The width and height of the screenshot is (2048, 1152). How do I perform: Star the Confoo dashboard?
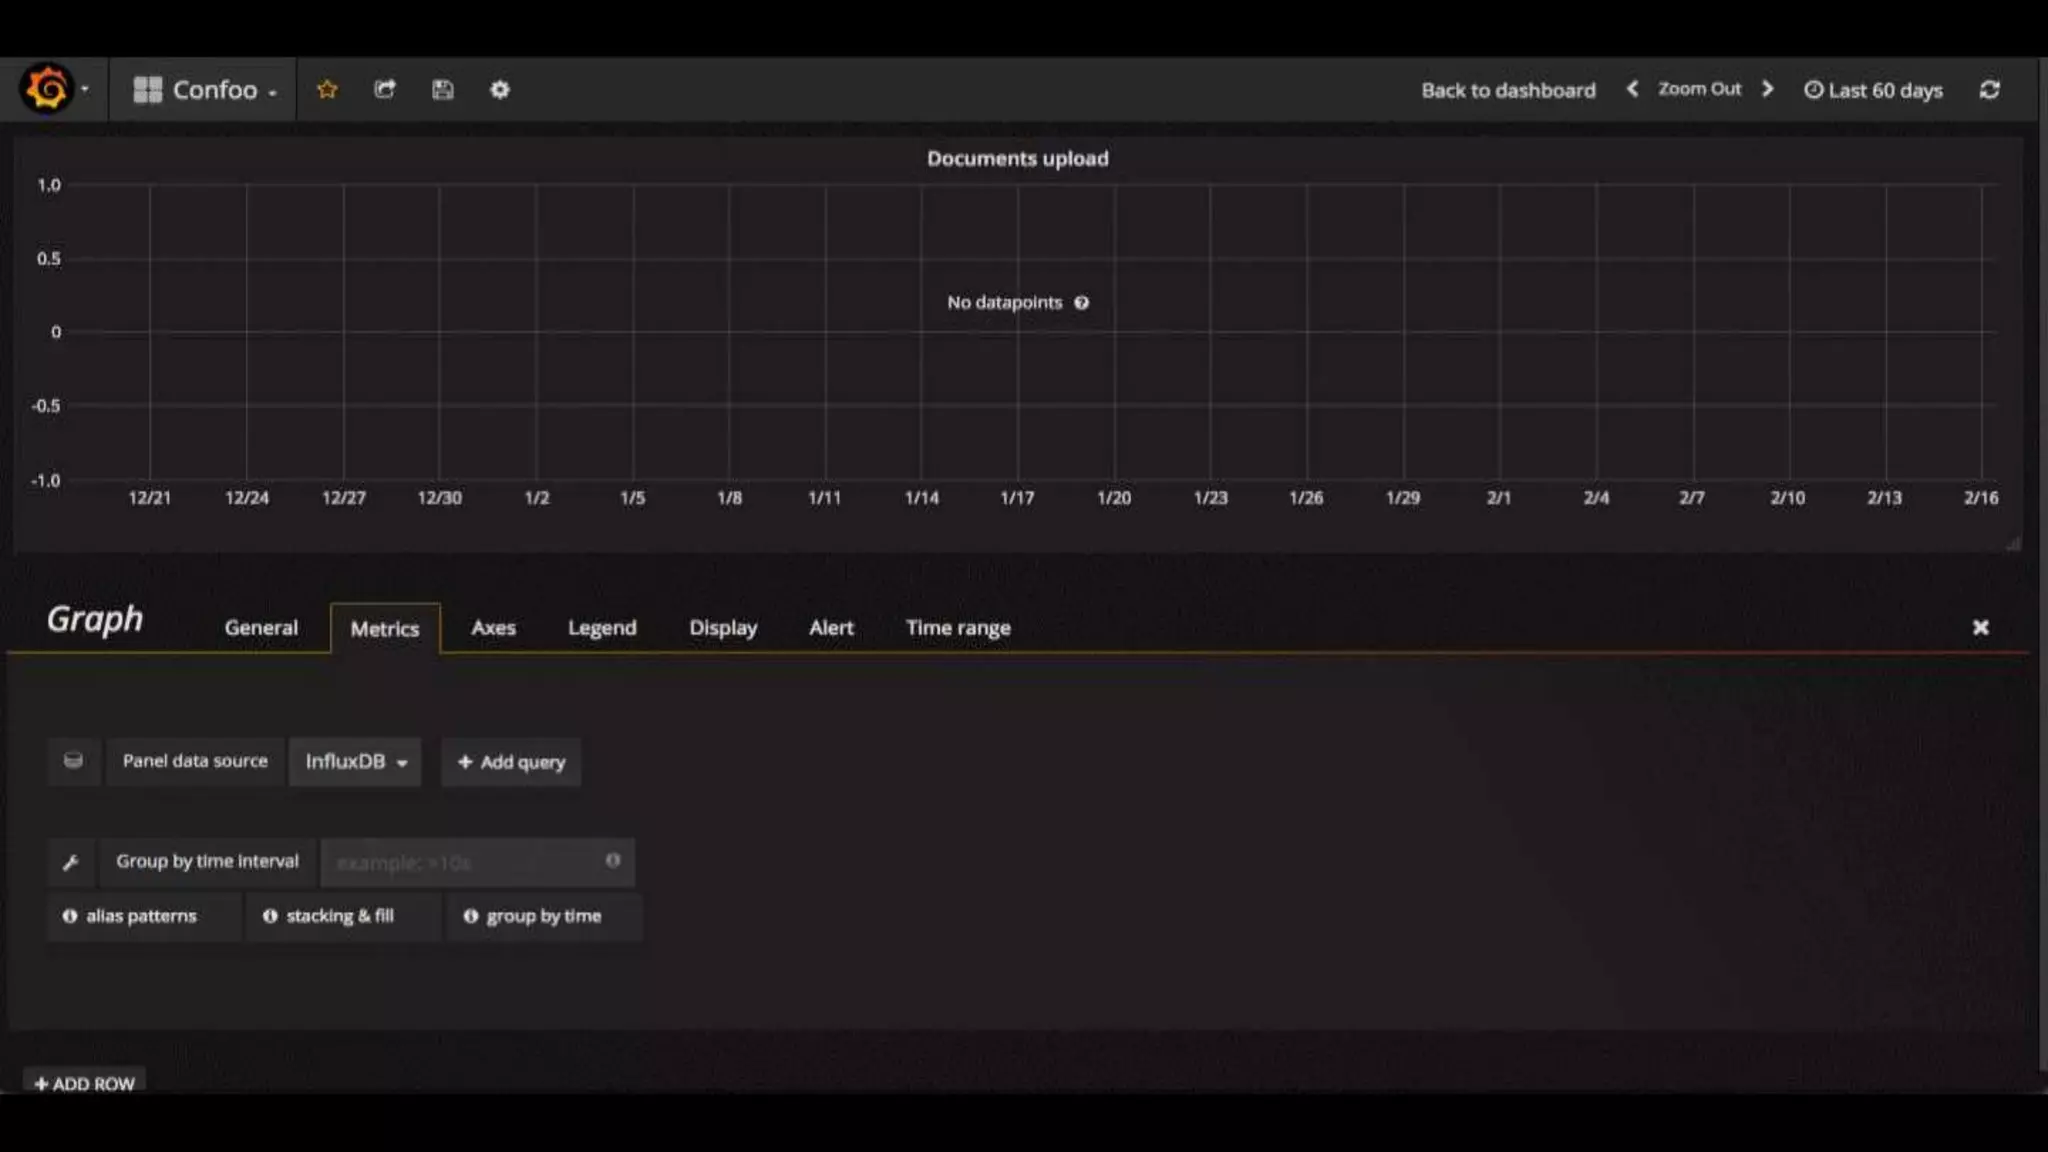tap(327, 90)
